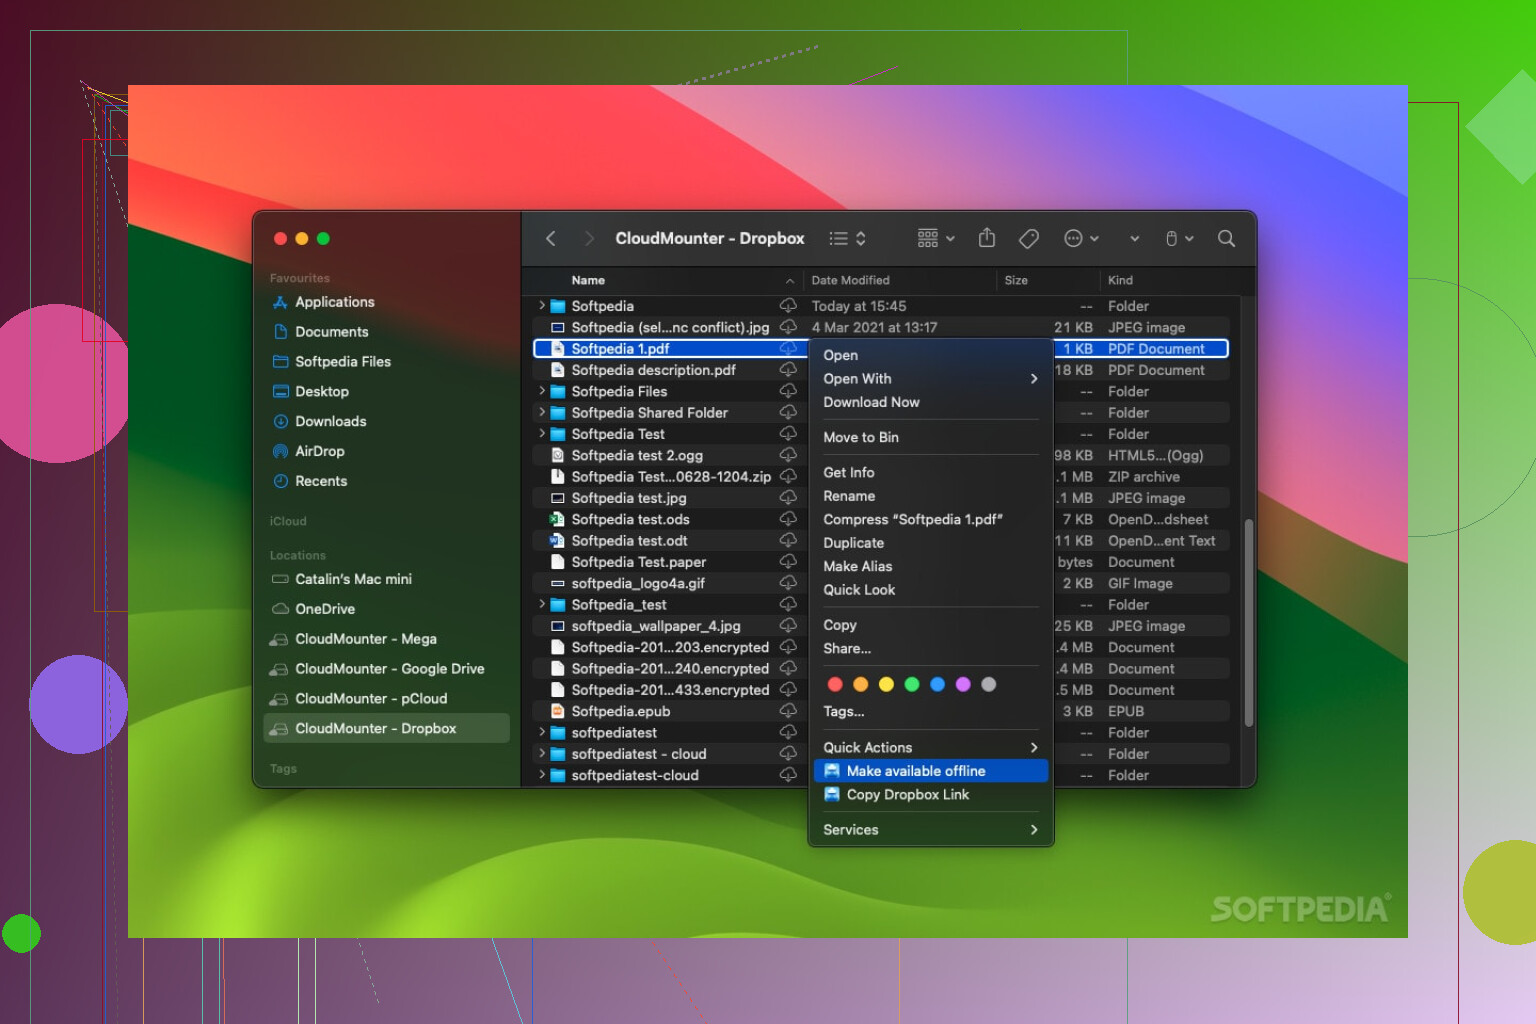Click the Copy Dropbox Link icon
This screenshot has height=1024, width=1536.
coord(832,795)
